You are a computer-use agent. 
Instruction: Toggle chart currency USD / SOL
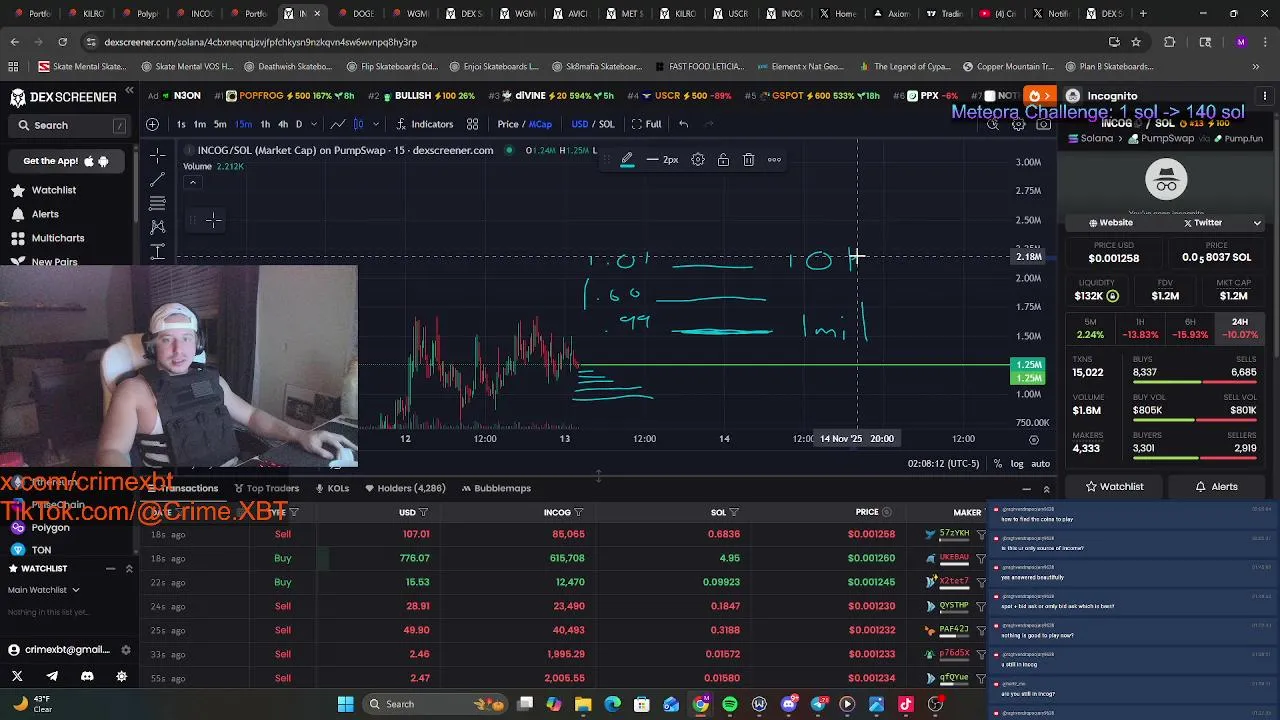593,124
